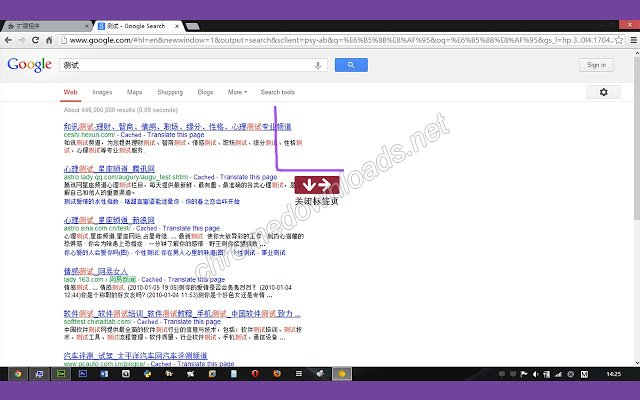Click the Sign in button
Viewport: 640px width, 400px height.
(596, 65)
